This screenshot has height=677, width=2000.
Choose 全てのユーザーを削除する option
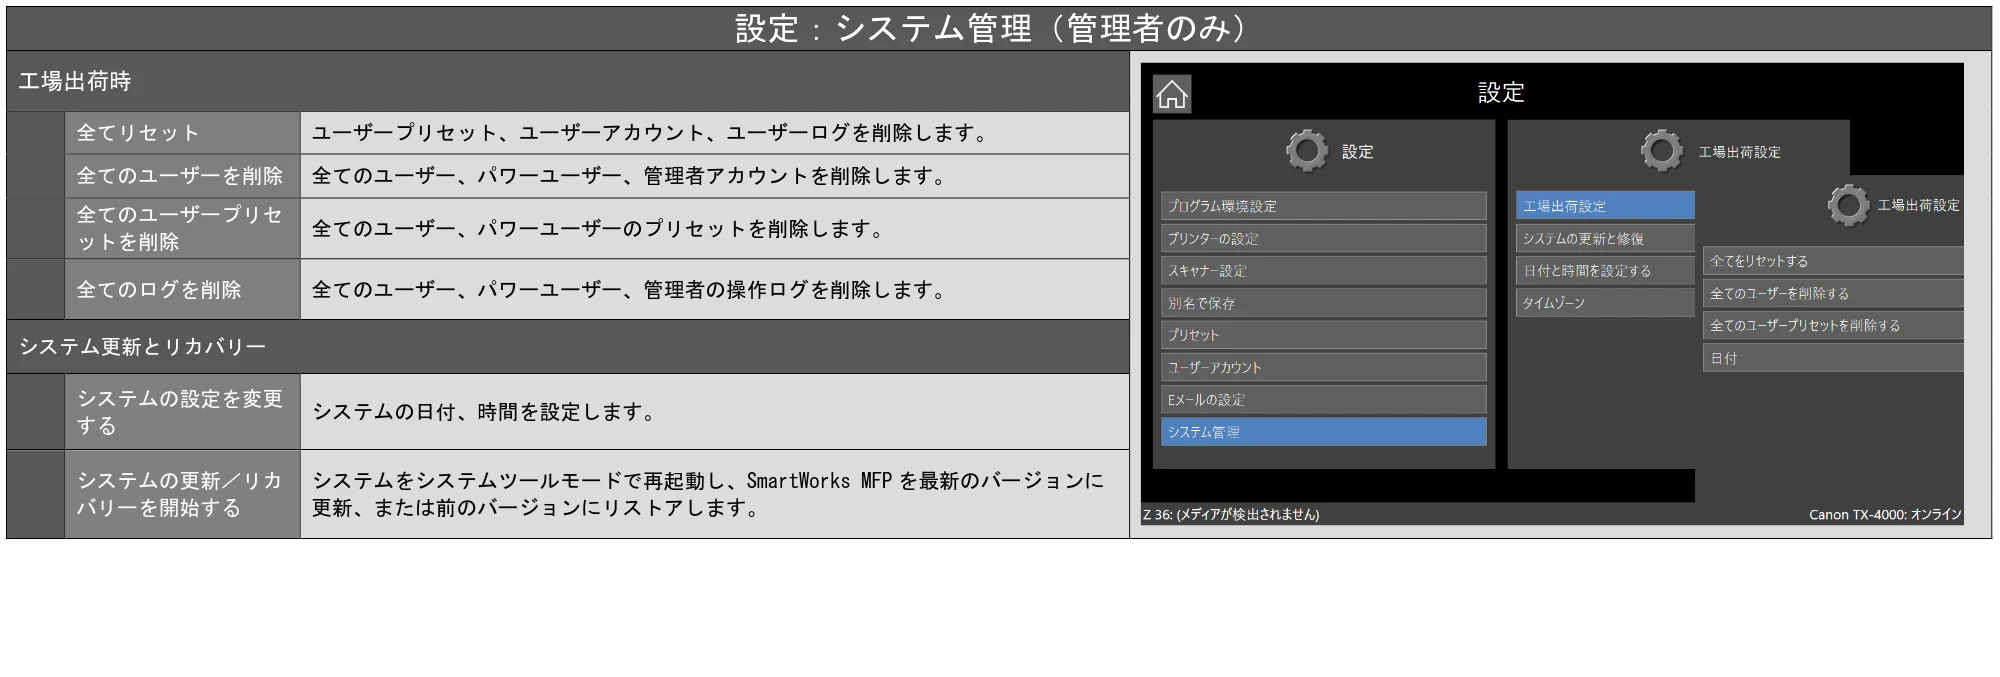[1833, 293]
